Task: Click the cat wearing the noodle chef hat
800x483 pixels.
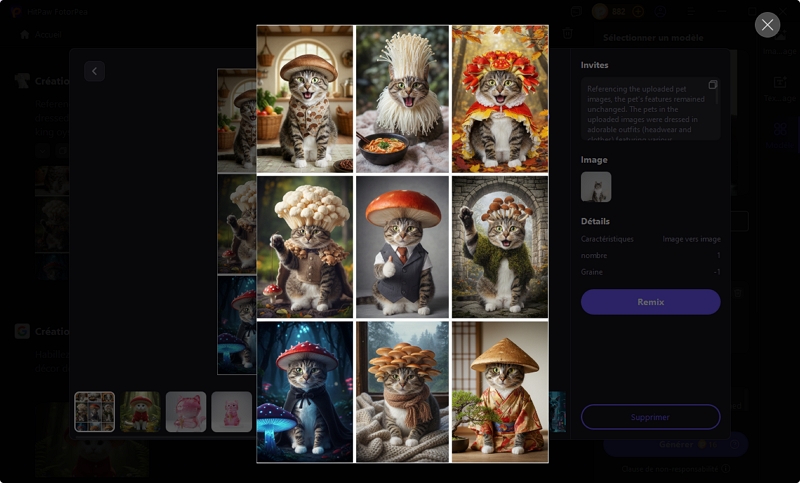Action: click(x=402, y=98)
